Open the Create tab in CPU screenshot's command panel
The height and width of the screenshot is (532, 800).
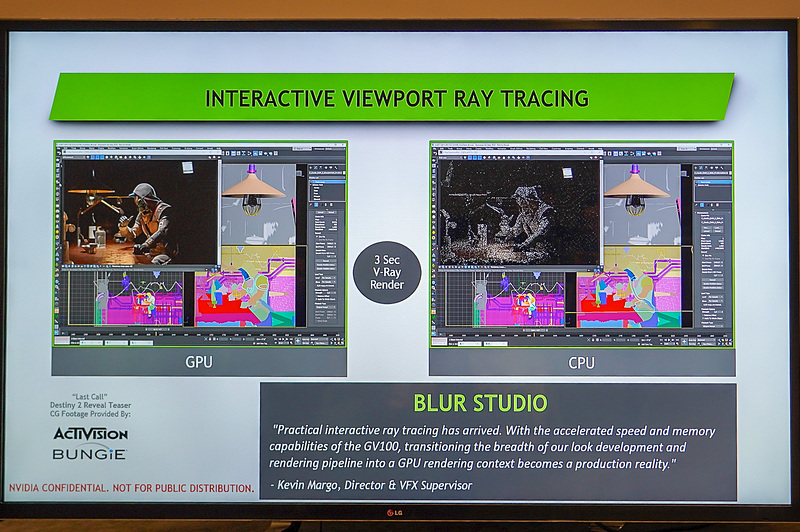[696, 168]
